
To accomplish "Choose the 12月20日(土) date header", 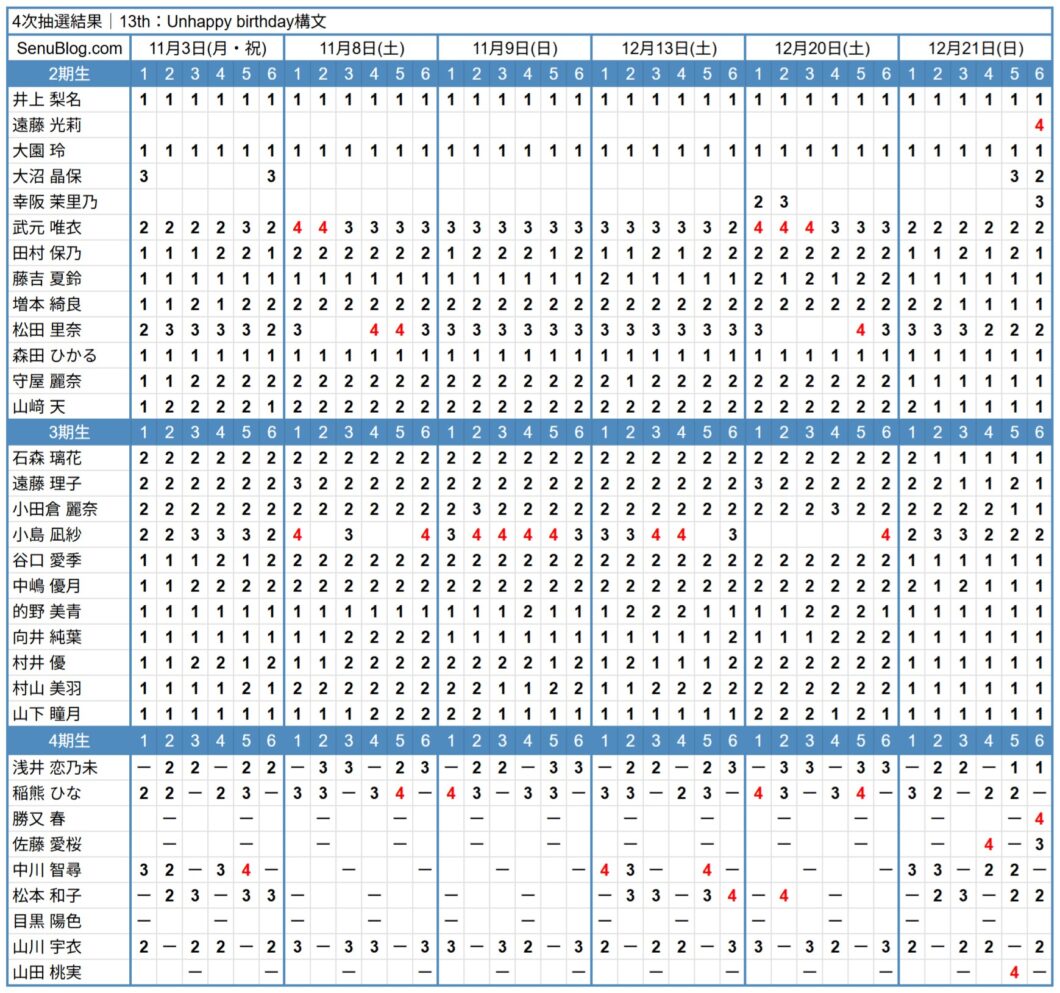I will pos(822,48).
